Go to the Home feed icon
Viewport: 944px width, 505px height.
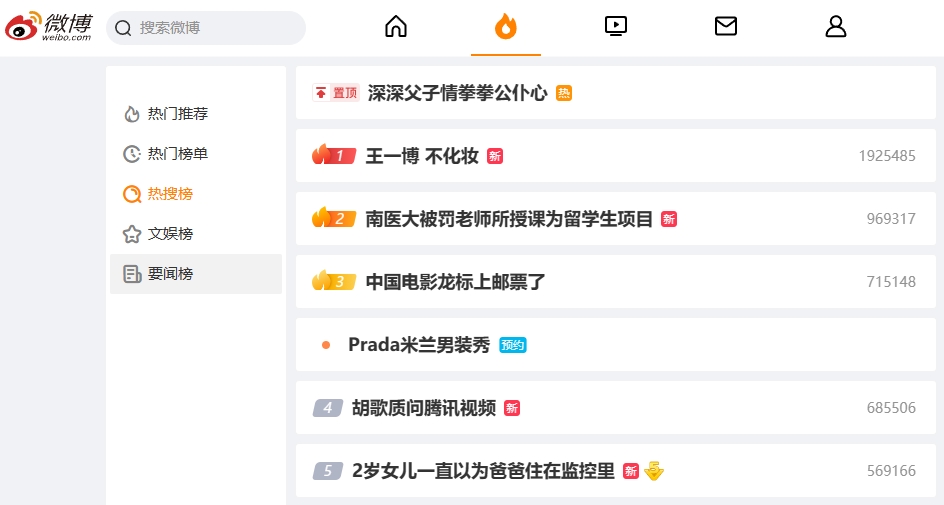point(396,26)
